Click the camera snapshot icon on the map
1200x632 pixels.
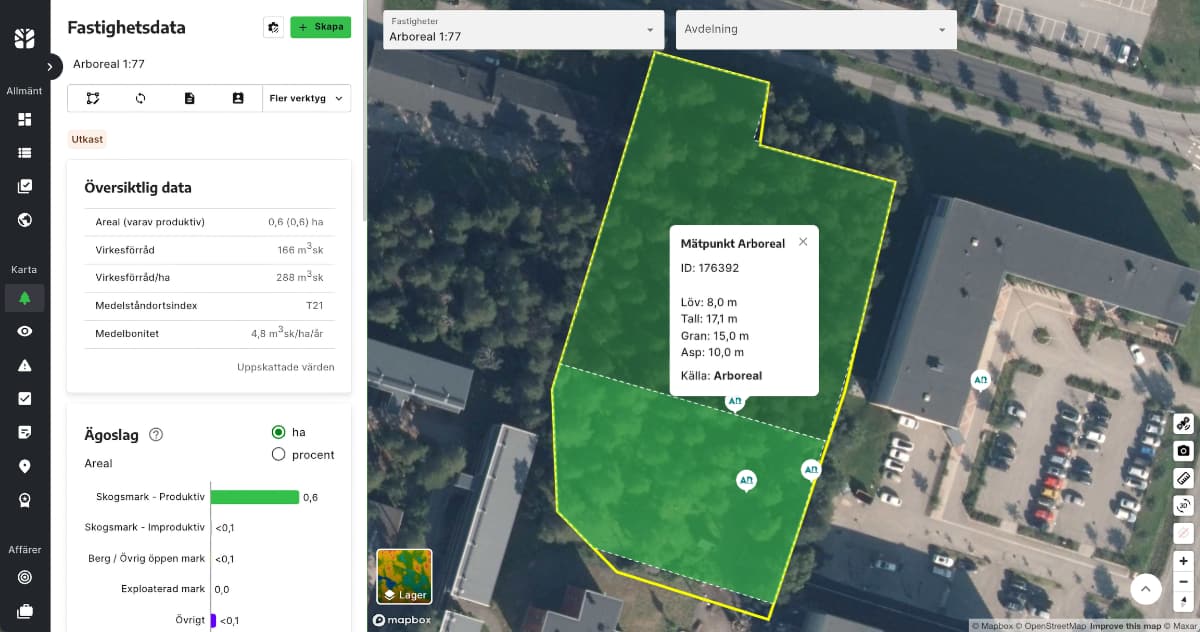point(1184,451)
